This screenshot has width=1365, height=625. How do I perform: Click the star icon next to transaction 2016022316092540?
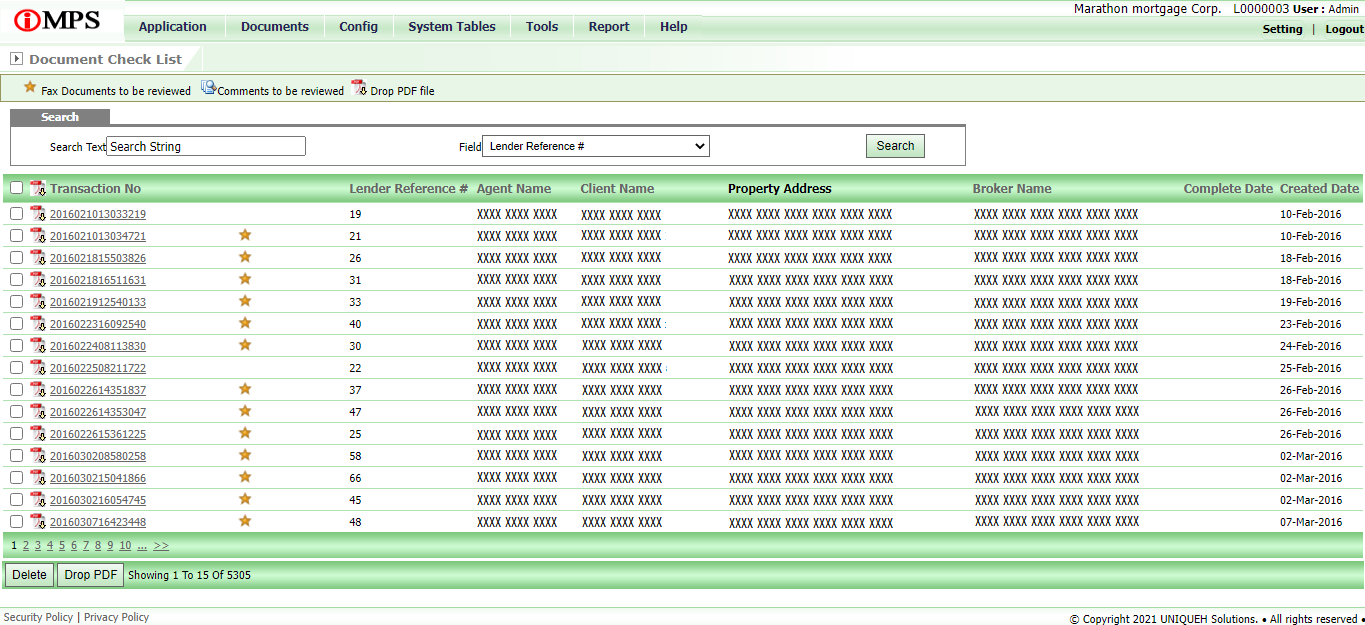click(245, 323)
